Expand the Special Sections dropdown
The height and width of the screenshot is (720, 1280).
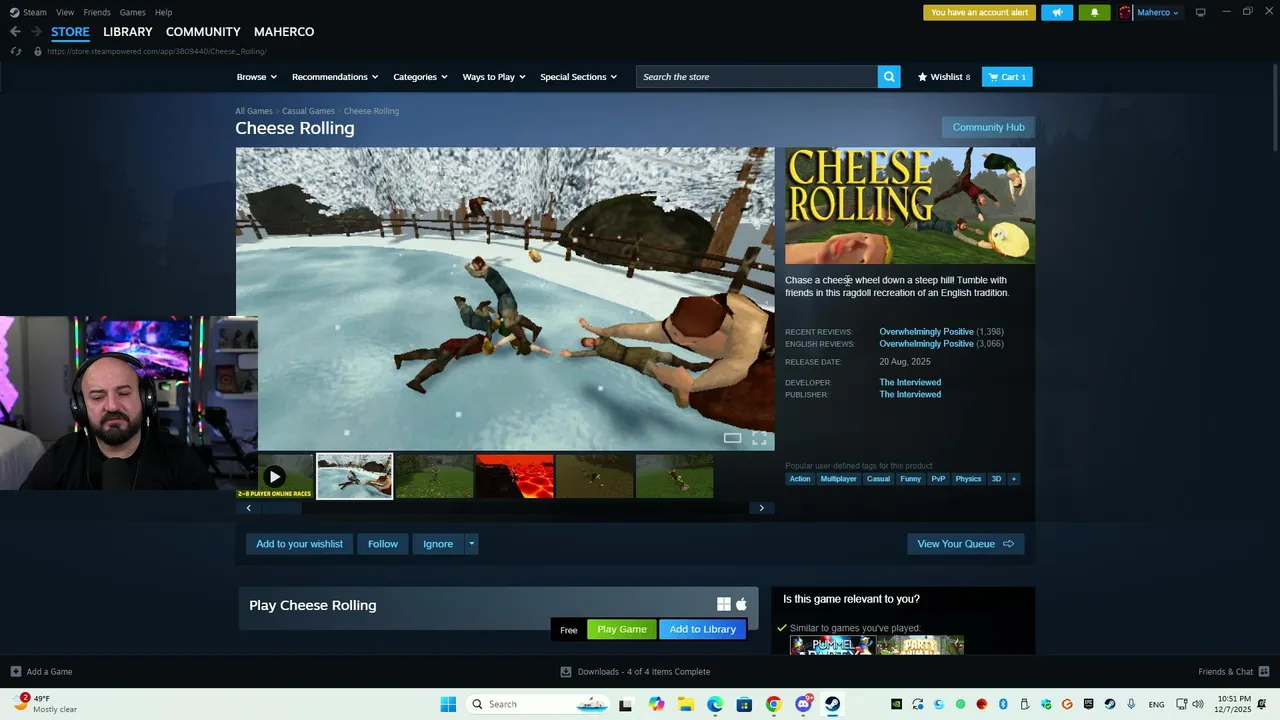point(578,77)
